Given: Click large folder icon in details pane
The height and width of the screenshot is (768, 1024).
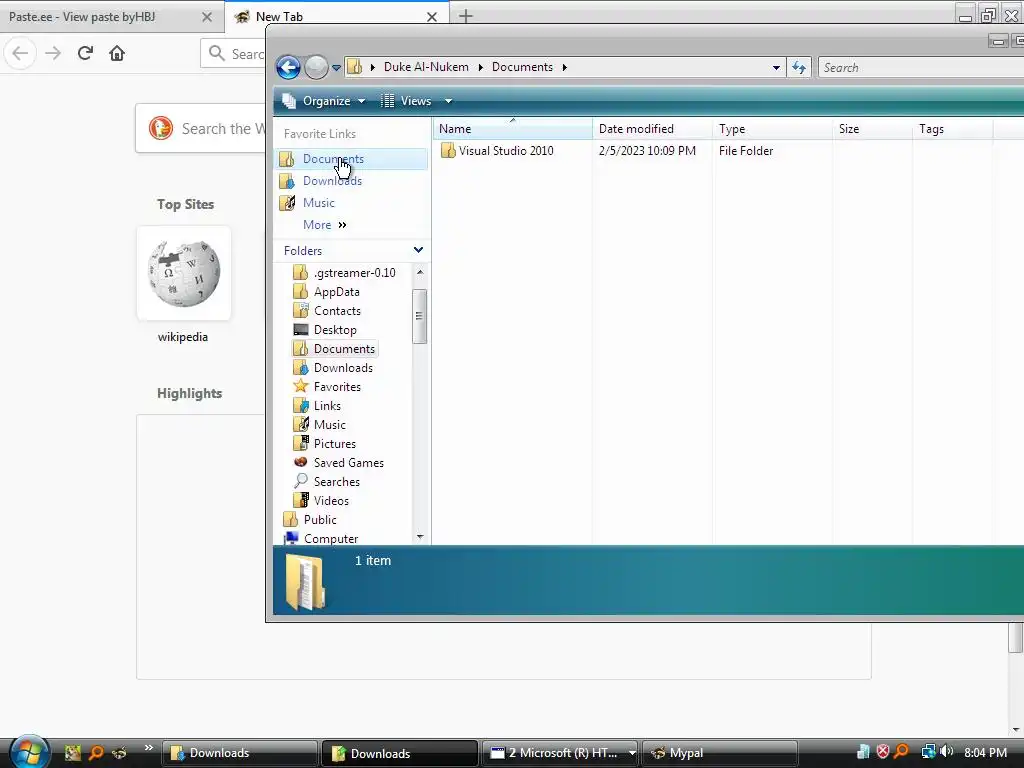Looking at the screenshot, I should [x=305, y=582].
